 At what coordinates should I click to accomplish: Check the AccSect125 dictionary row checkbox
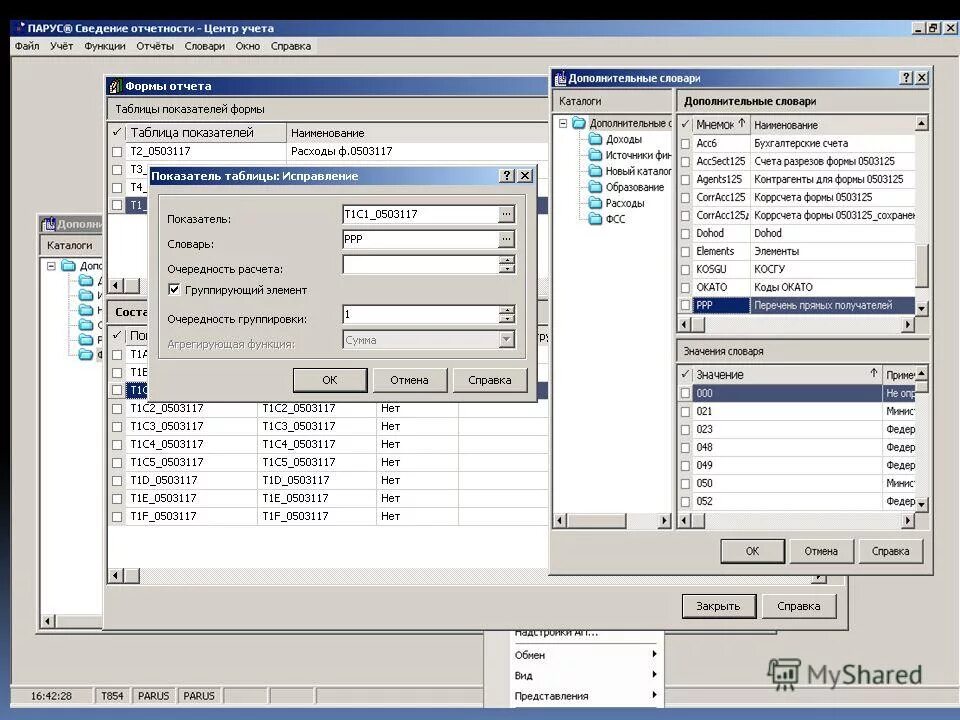[686, 162]
